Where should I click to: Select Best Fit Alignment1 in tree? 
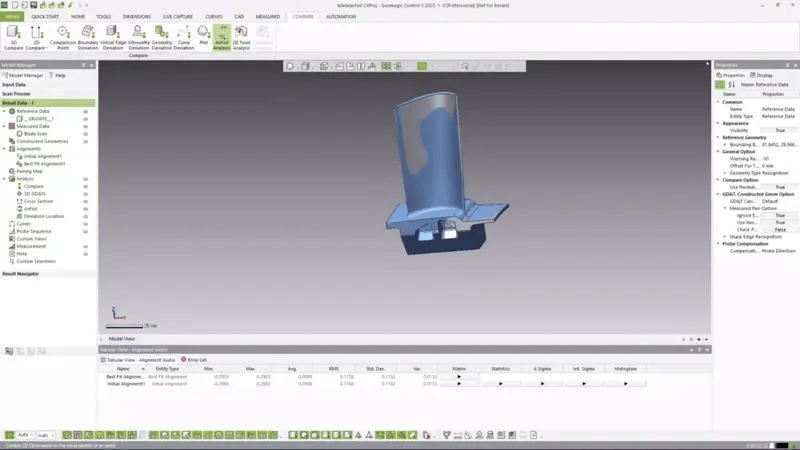click(x=44, y=164)
